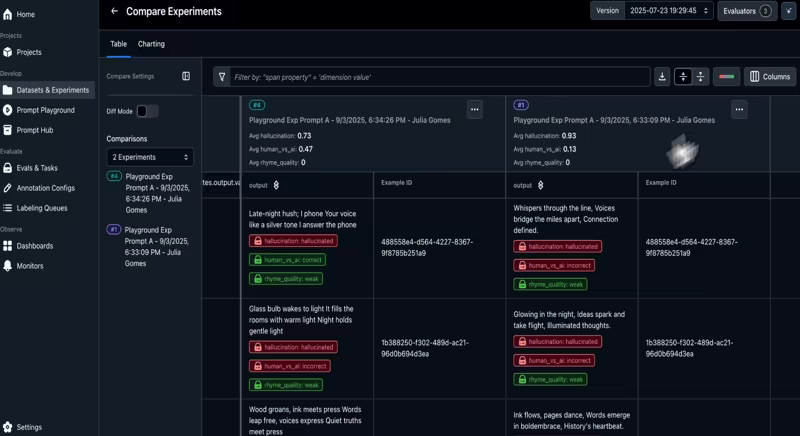The width and height of the screenshot is (800, 436).
Task: Open the three-dot menu for experiment #4
Action: point(474,109)
